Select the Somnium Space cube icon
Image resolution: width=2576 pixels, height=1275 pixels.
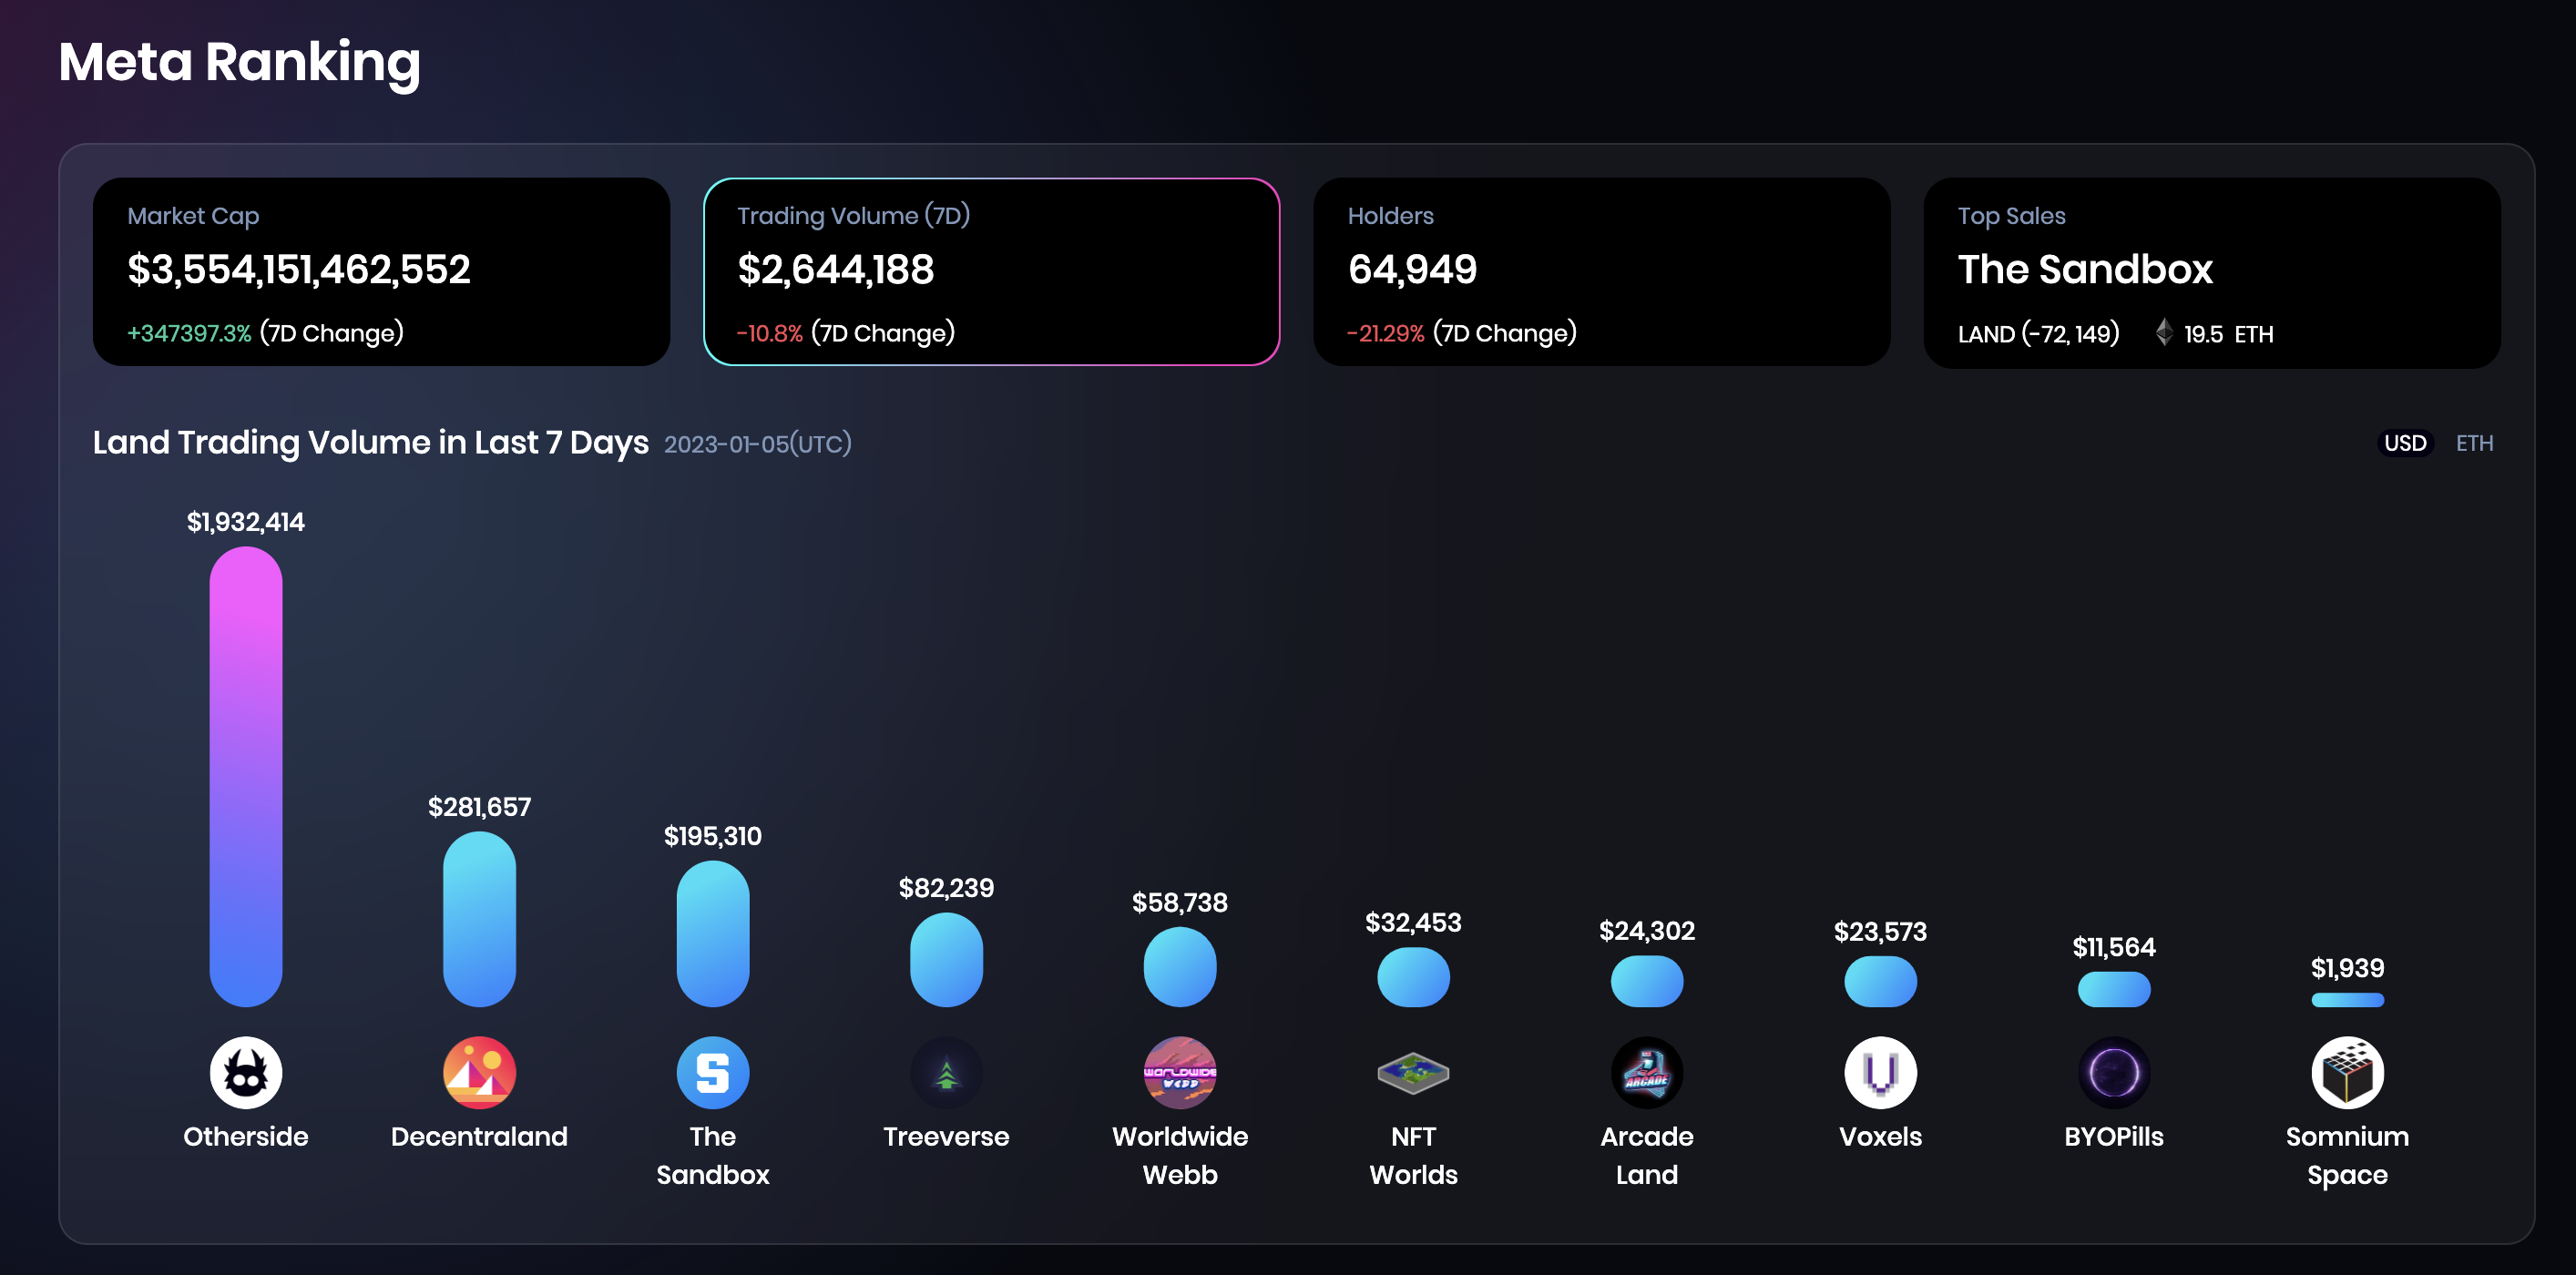(2347, 1072)
